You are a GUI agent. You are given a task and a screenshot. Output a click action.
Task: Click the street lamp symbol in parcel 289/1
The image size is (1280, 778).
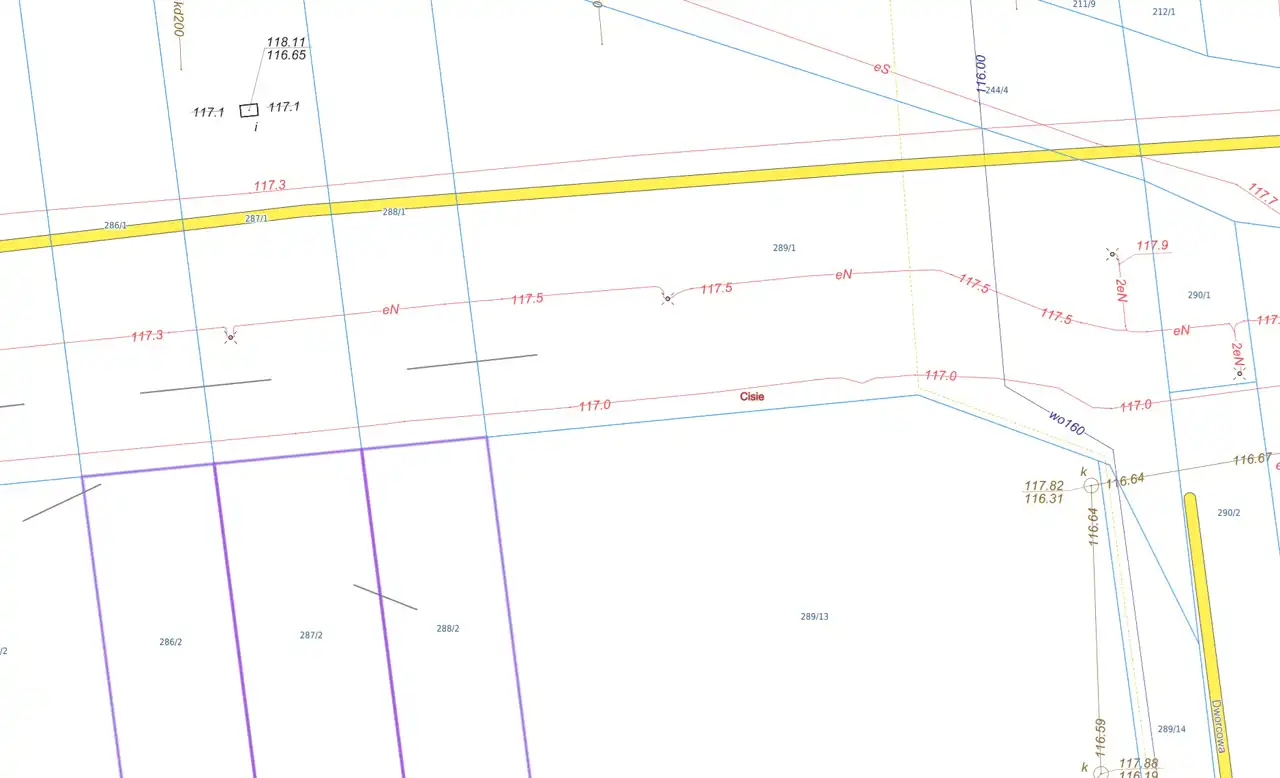pos(667,298)
